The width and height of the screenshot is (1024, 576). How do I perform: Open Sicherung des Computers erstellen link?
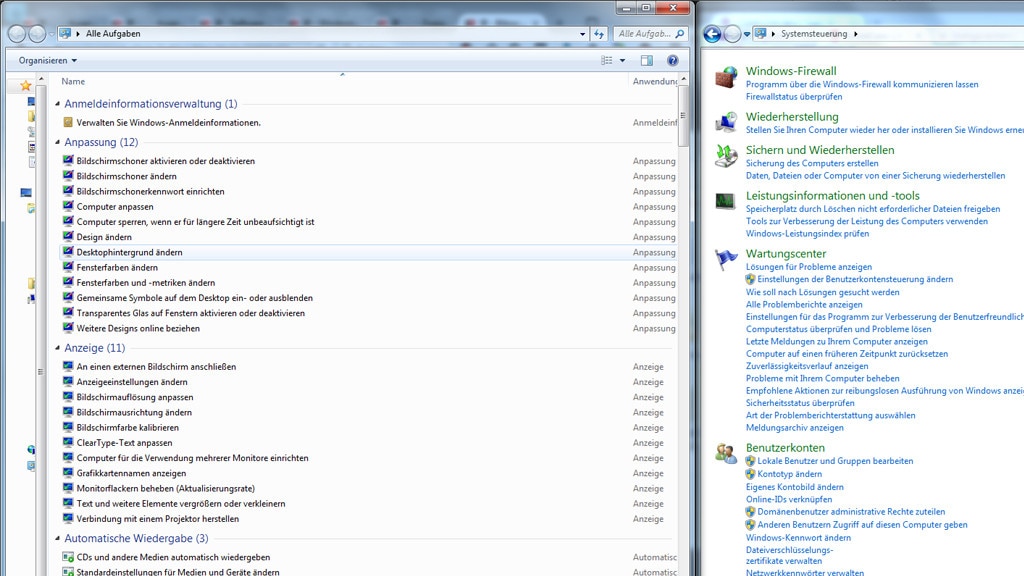click(x=812, y=163)
